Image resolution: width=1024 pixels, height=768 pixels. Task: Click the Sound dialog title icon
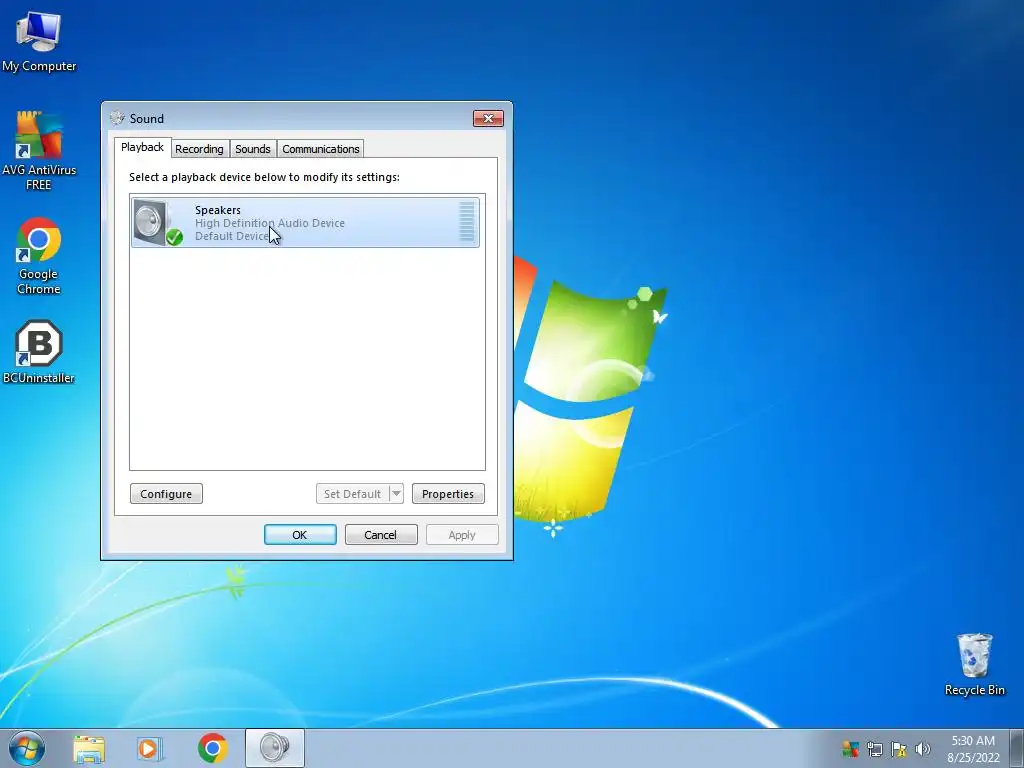pos(118,118)
